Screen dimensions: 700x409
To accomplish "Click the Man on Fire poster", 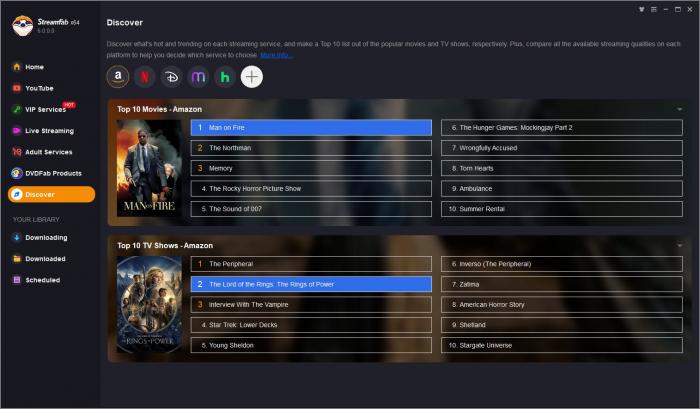I will click(149, 168).
